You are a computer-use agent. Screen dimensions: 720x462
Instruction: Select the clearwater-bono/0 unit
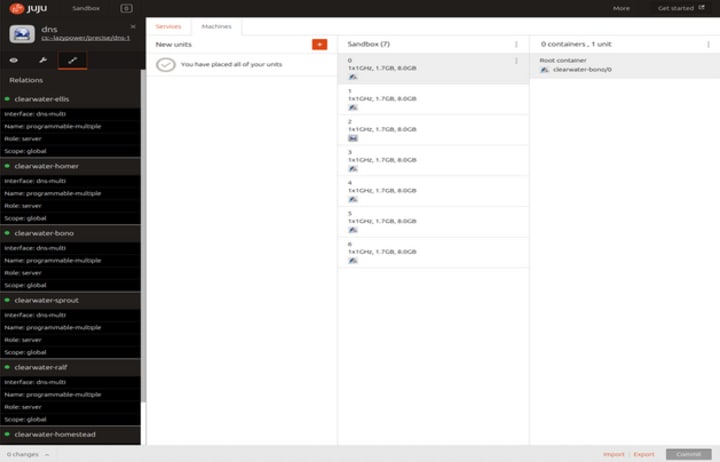click(x=582, y=70)
